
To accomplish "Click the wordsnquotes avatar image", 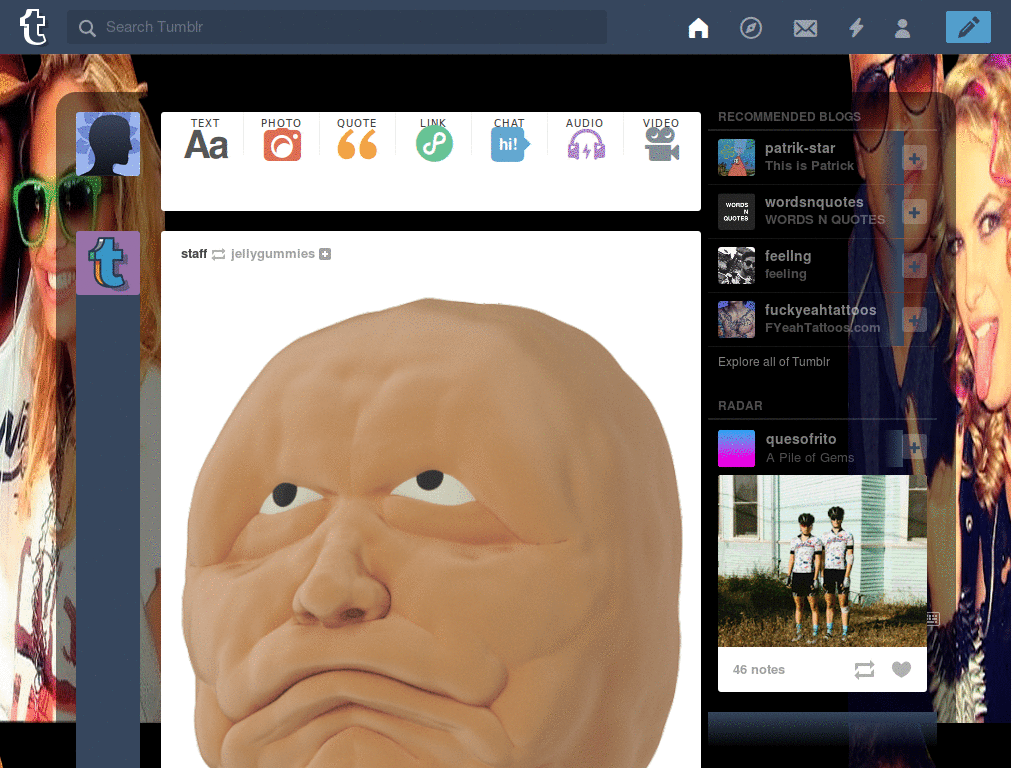I will click(x=736, y=212).
